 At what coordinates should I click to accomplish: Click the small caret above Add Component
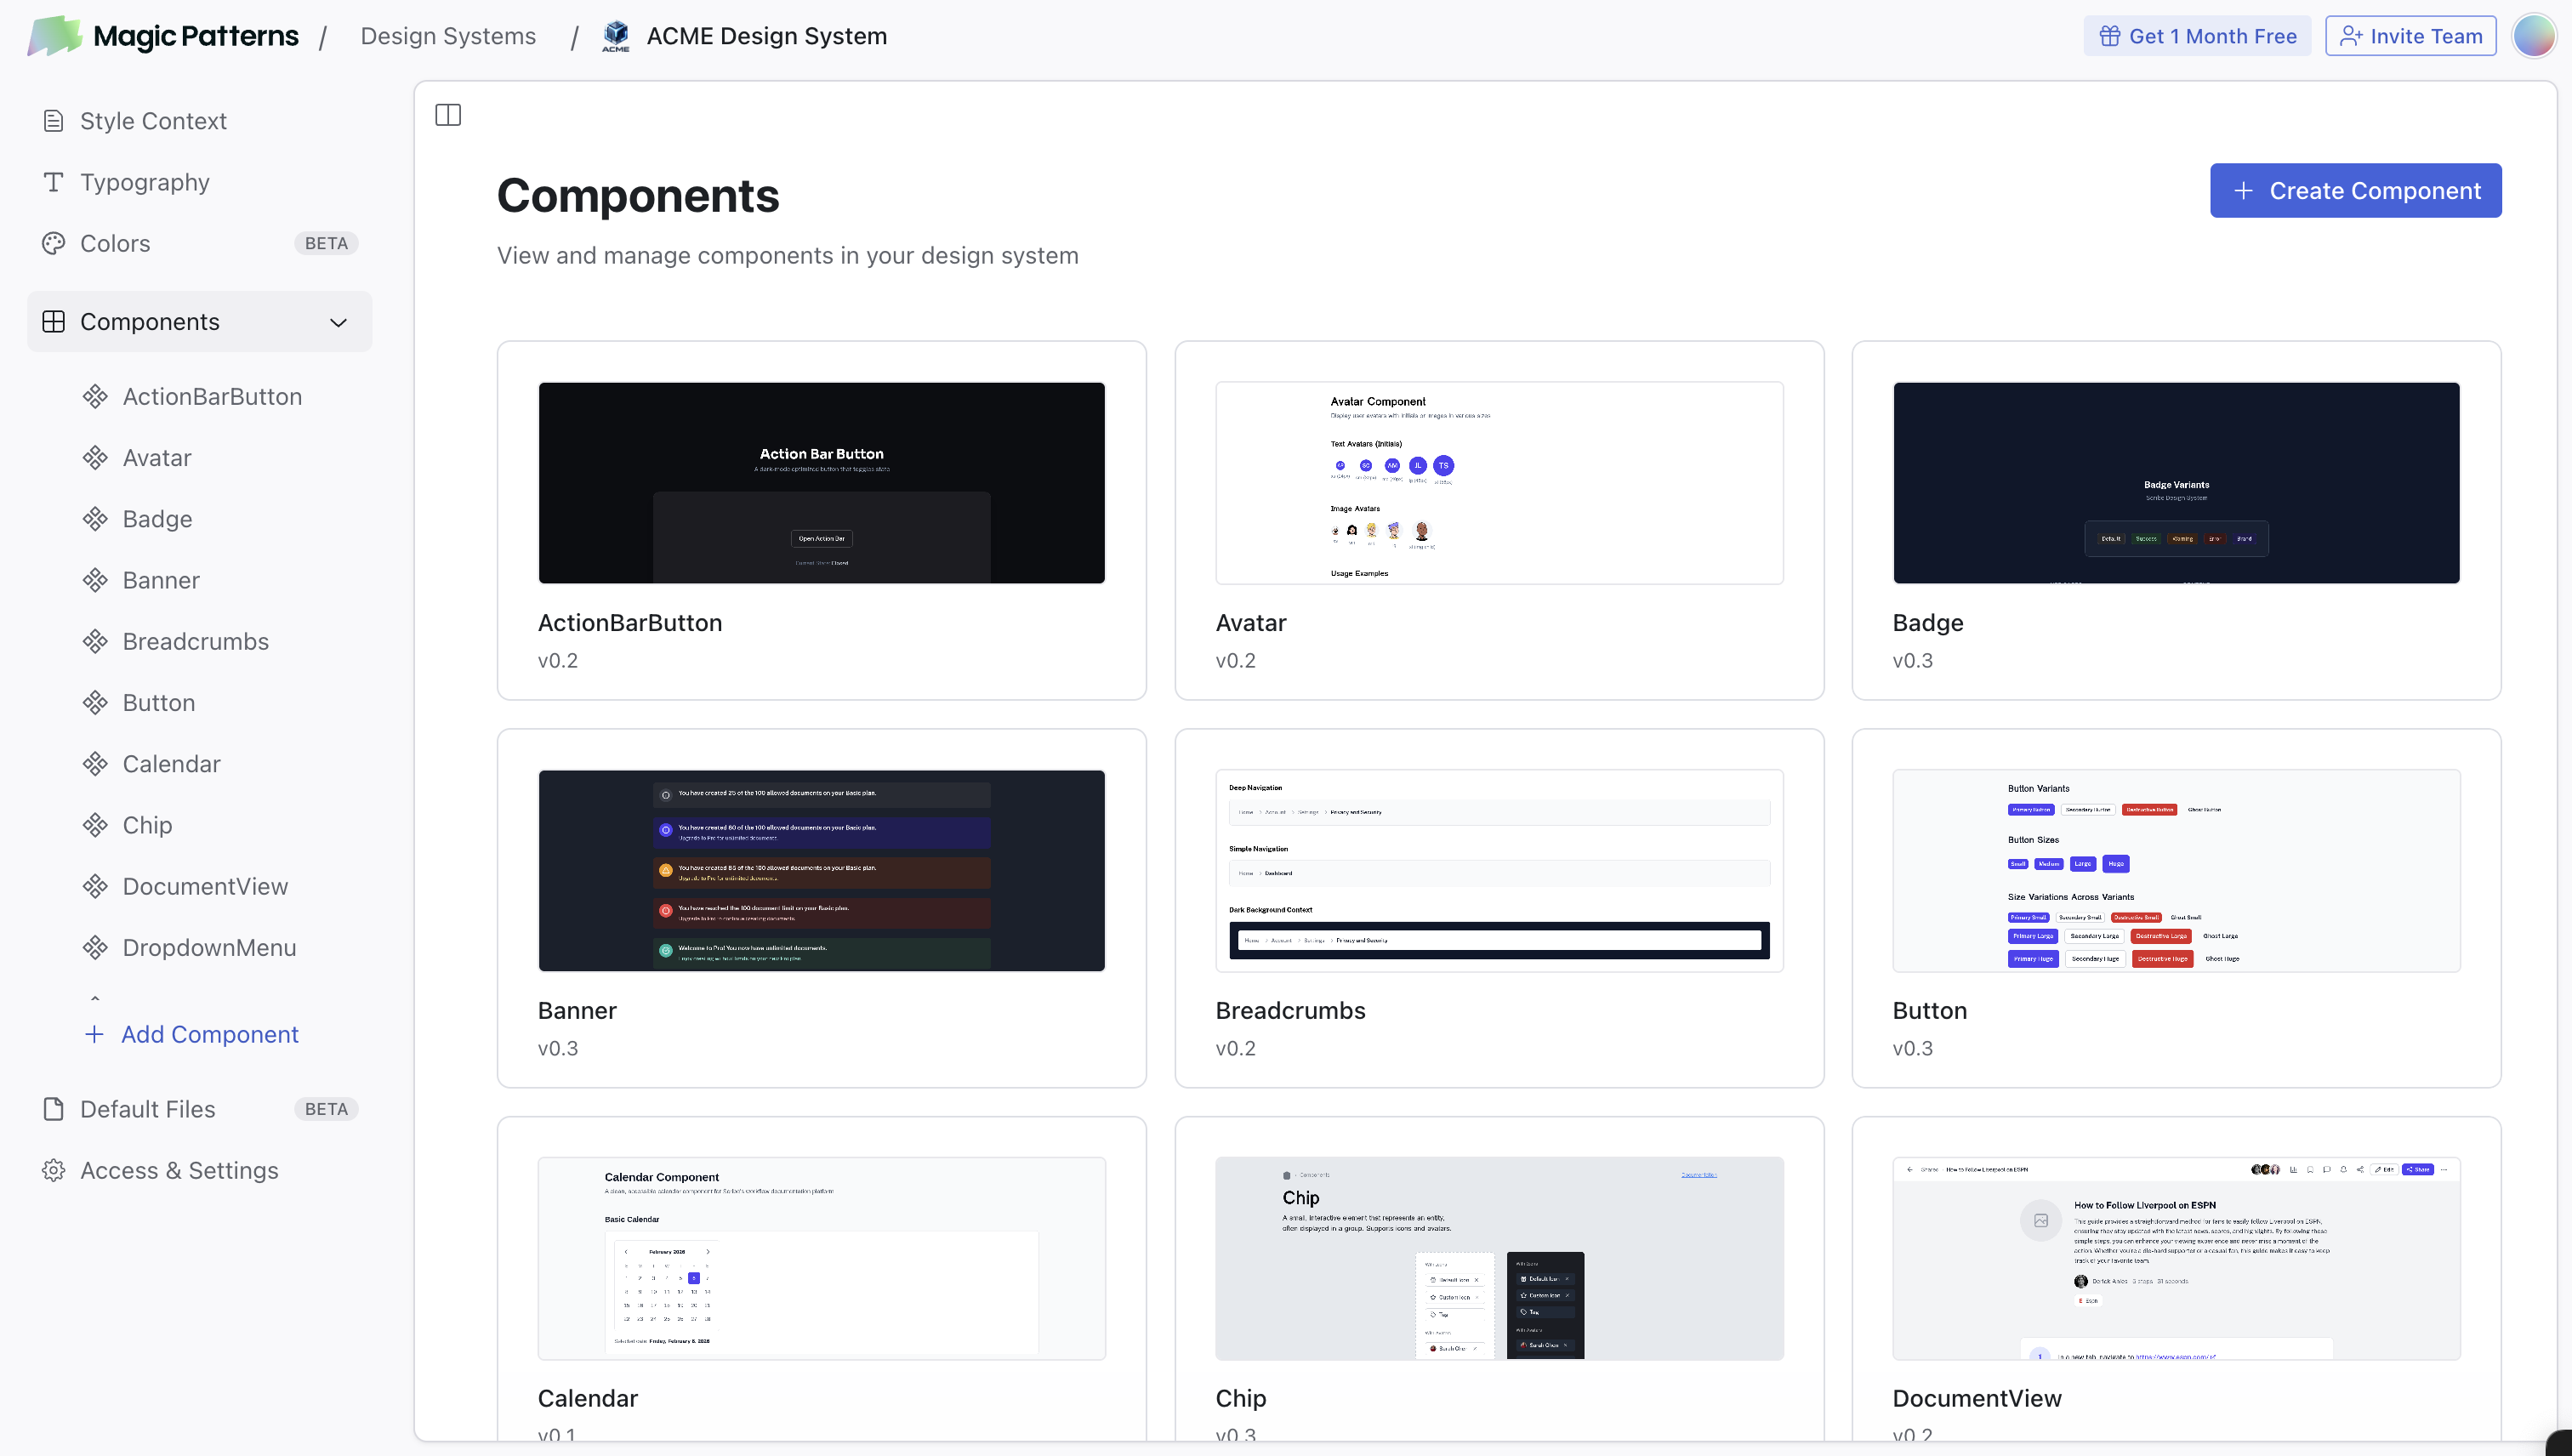tap(95, 998)
